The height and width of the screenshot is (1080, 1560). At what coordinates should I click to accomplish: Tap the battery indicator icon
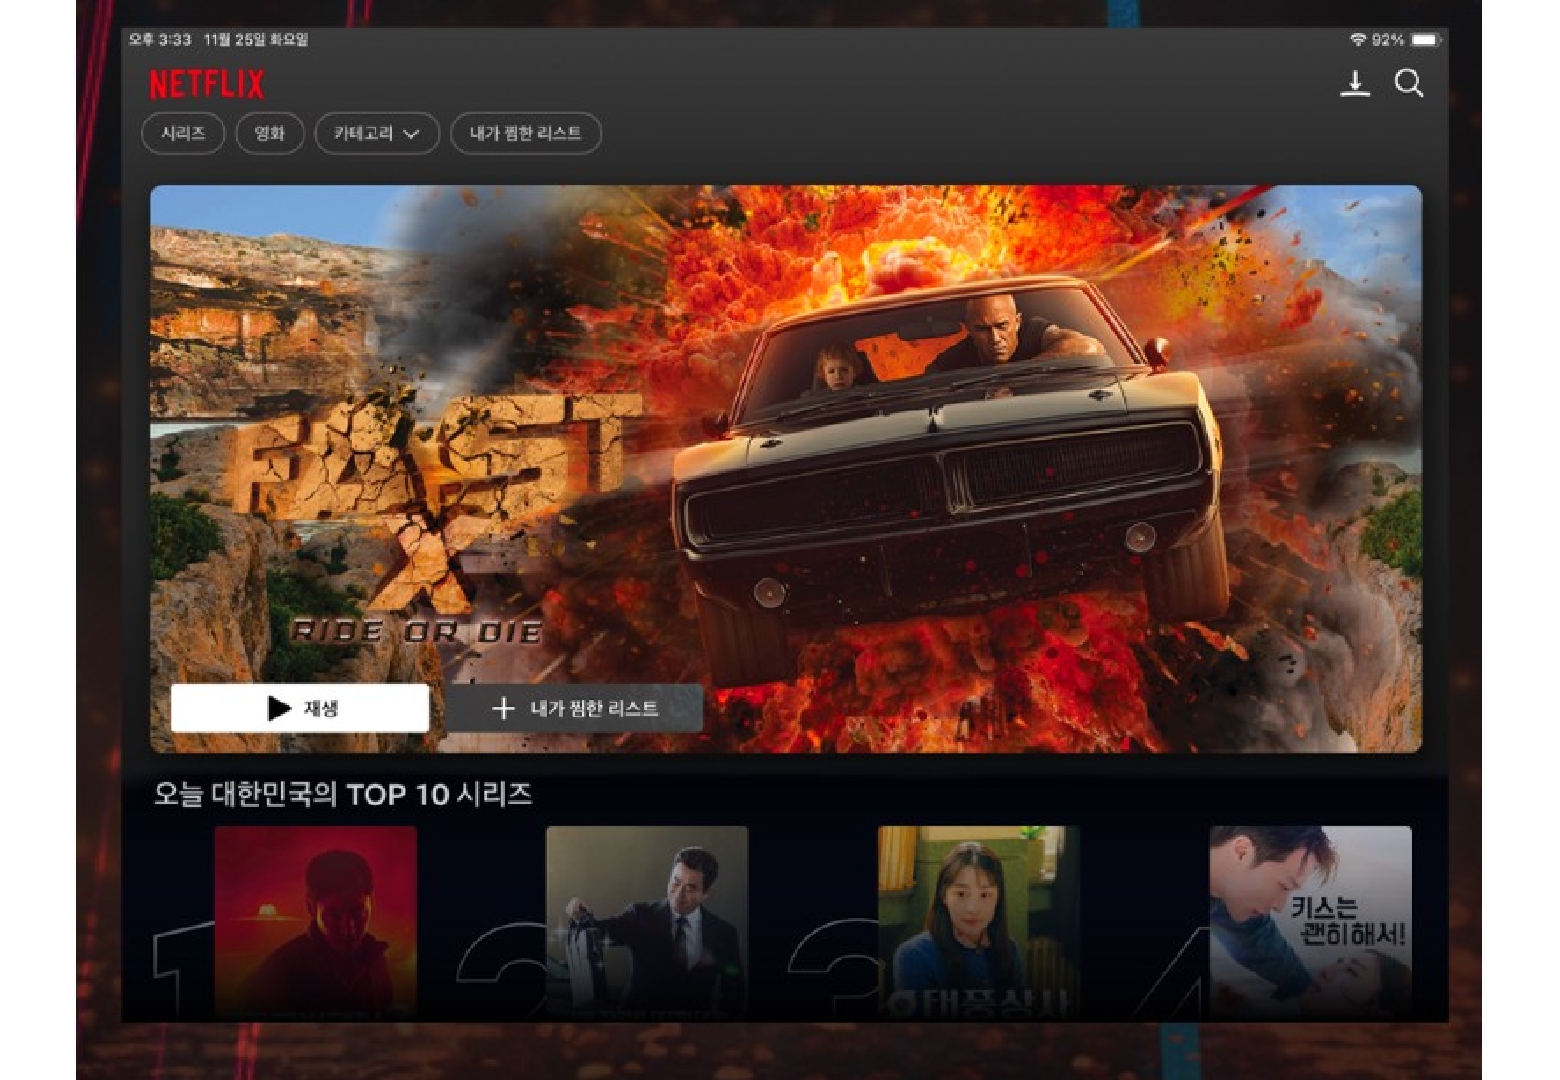coord(1425,40)
